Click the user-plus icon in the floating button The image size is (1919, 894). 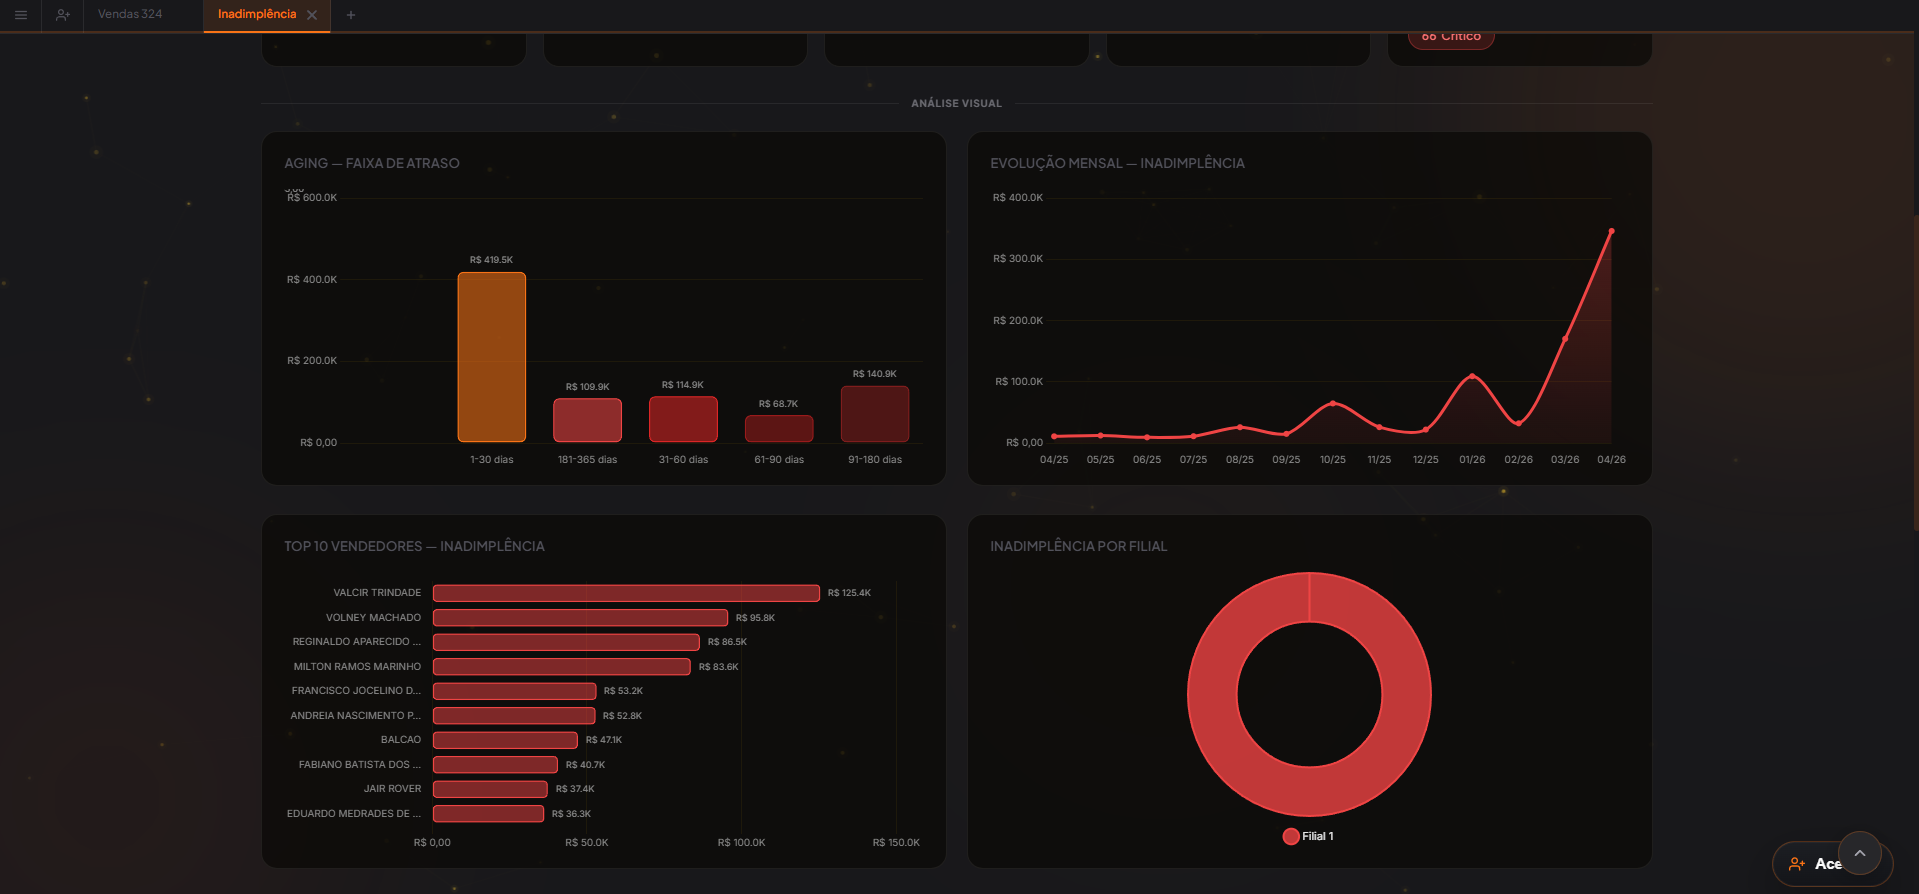tap(1797, 864)
